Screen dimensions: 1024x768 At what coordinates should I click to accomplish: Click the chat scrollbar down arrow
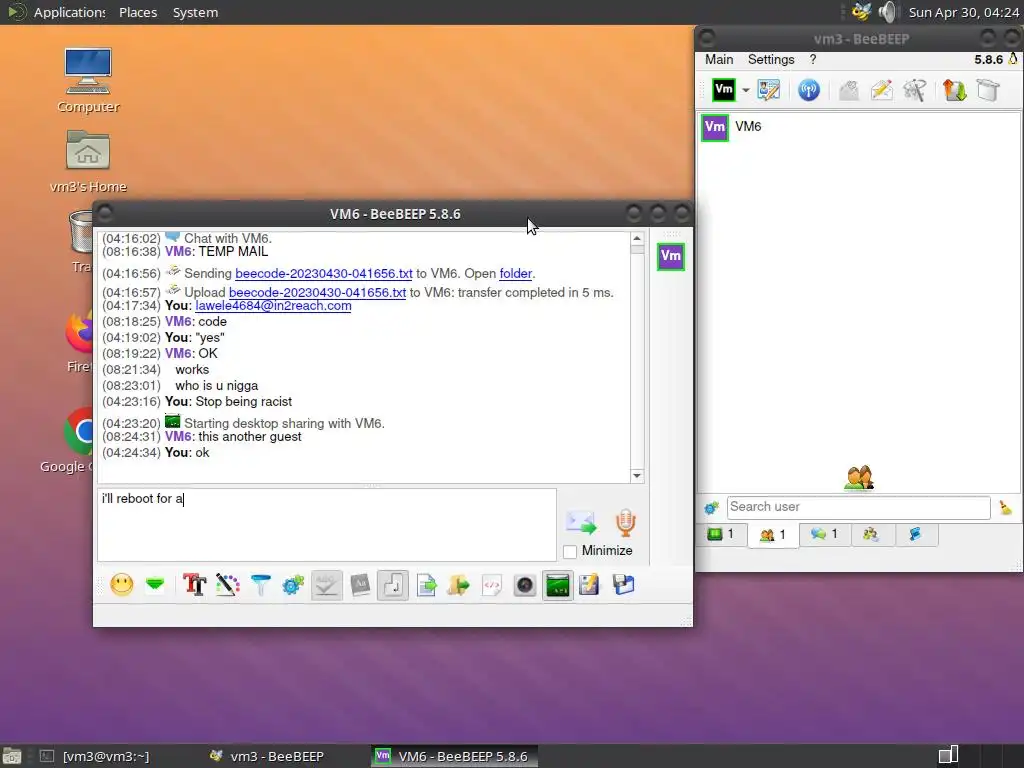[x=637, y=476]
